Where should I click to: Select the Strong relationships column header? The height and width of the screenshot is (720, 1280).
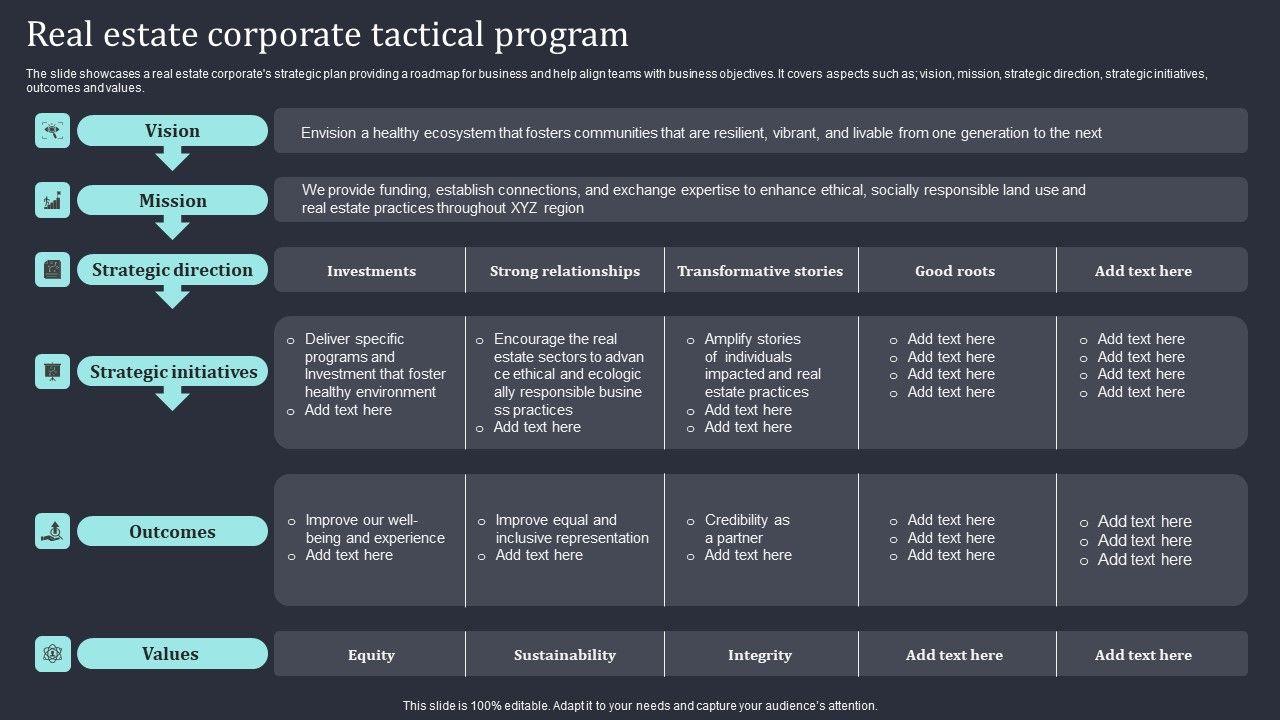[x=565, y=271]
